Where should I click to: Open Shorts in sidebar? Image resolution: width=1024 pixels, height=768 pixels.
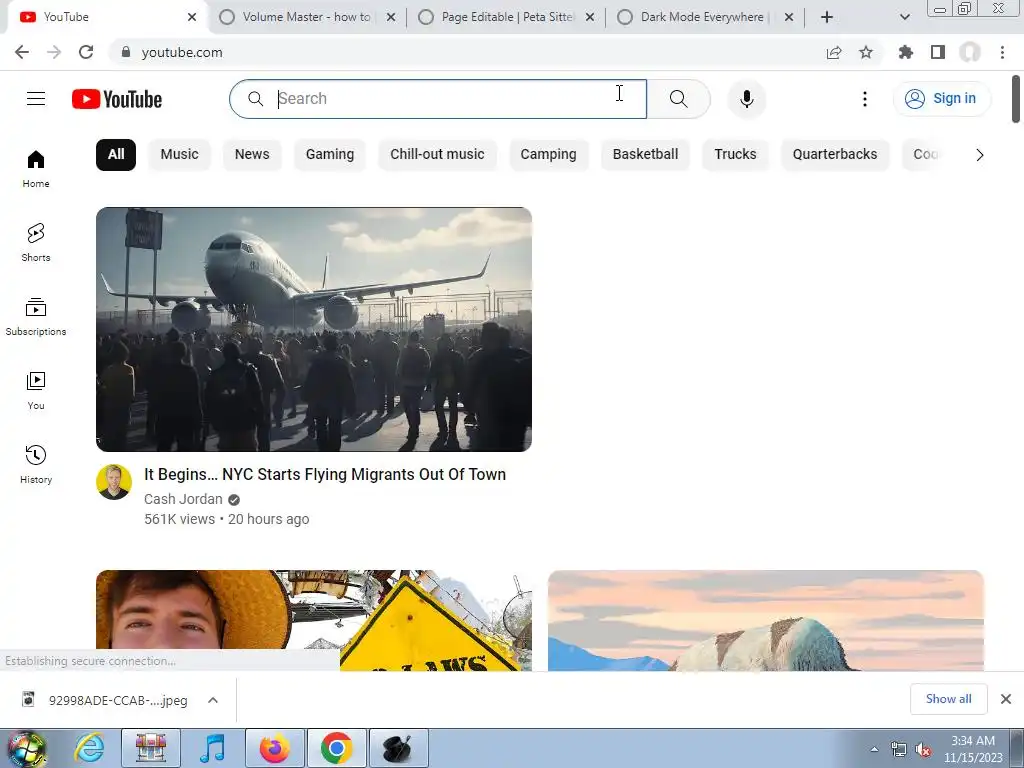coord(36,243)
